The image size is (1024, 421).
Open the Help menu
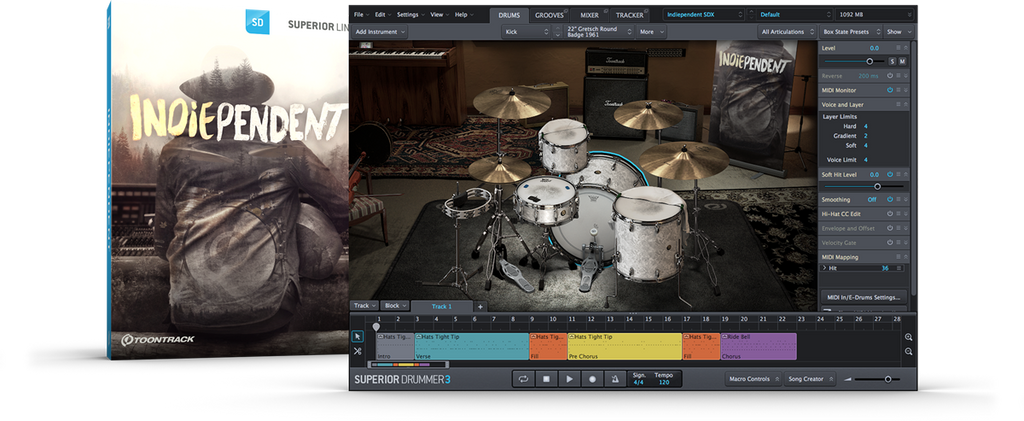464,14
